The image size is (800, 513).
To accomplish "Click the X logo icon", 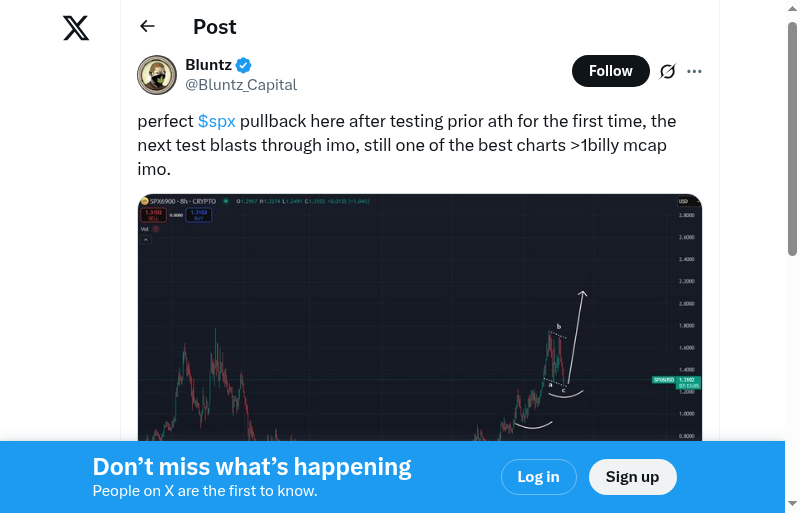I will (76, 28).
